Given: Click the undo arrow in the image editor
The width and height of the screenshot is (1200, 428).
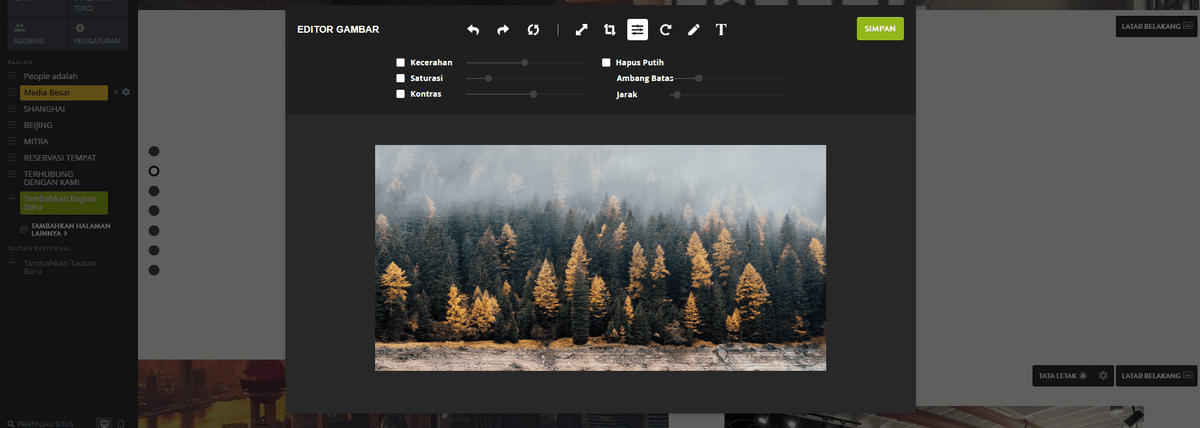Looking at the screenshot, I should click(x=473, y=30).
